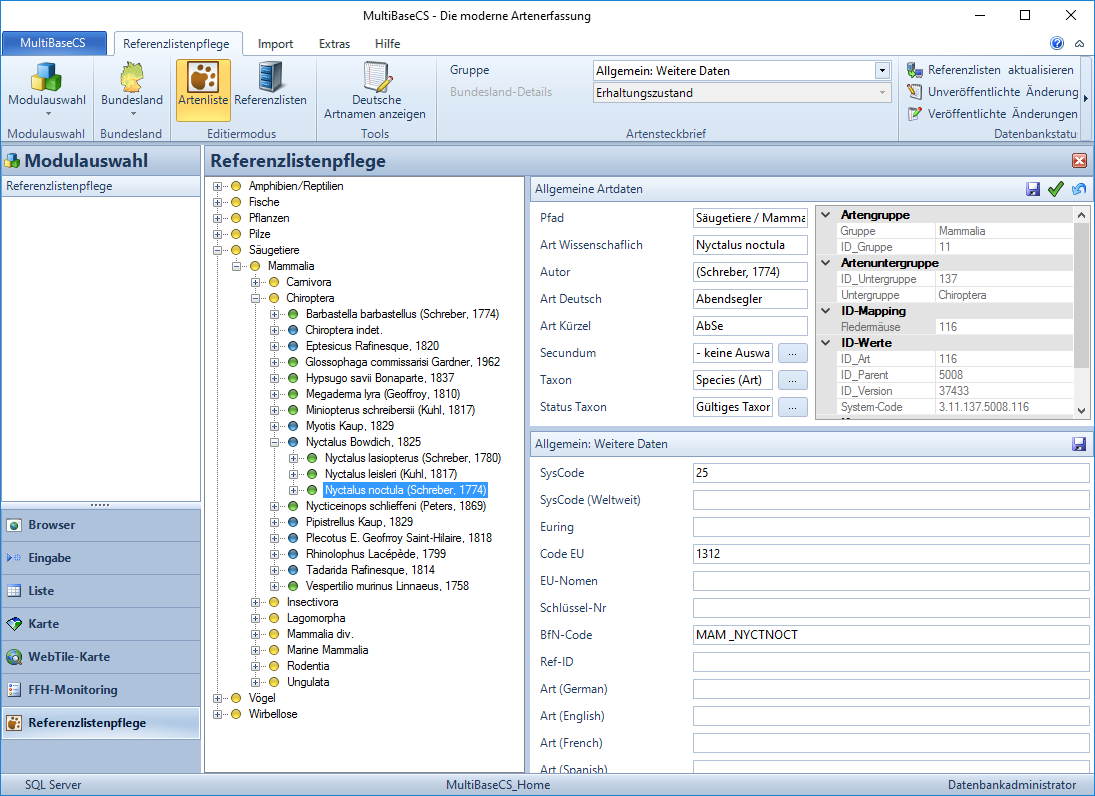This screenshot has width=1095, height=796.
Task: Open the Karte module
Action: click(101, 624)
